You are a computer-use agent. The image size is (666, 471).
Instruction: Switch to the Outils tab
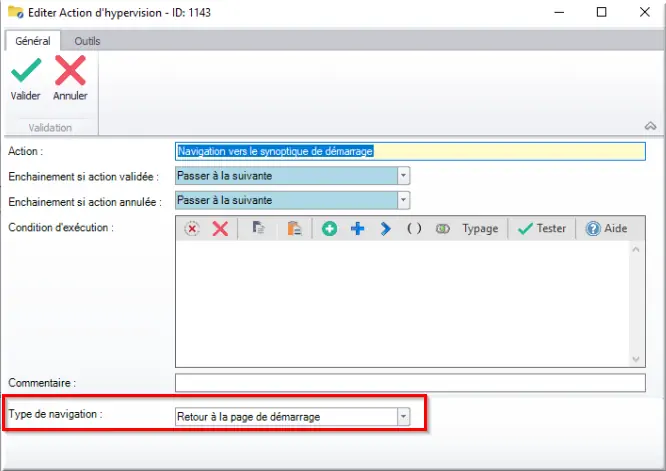click(x=87, y=41)
